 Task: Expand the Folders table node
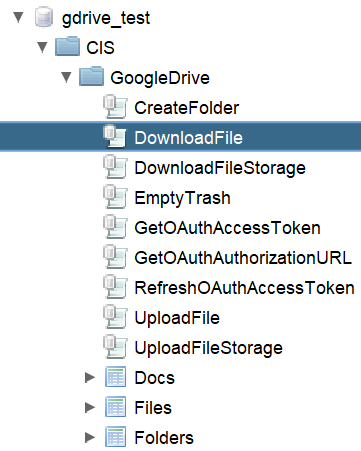pyautogui.click(x=90, y=437)
